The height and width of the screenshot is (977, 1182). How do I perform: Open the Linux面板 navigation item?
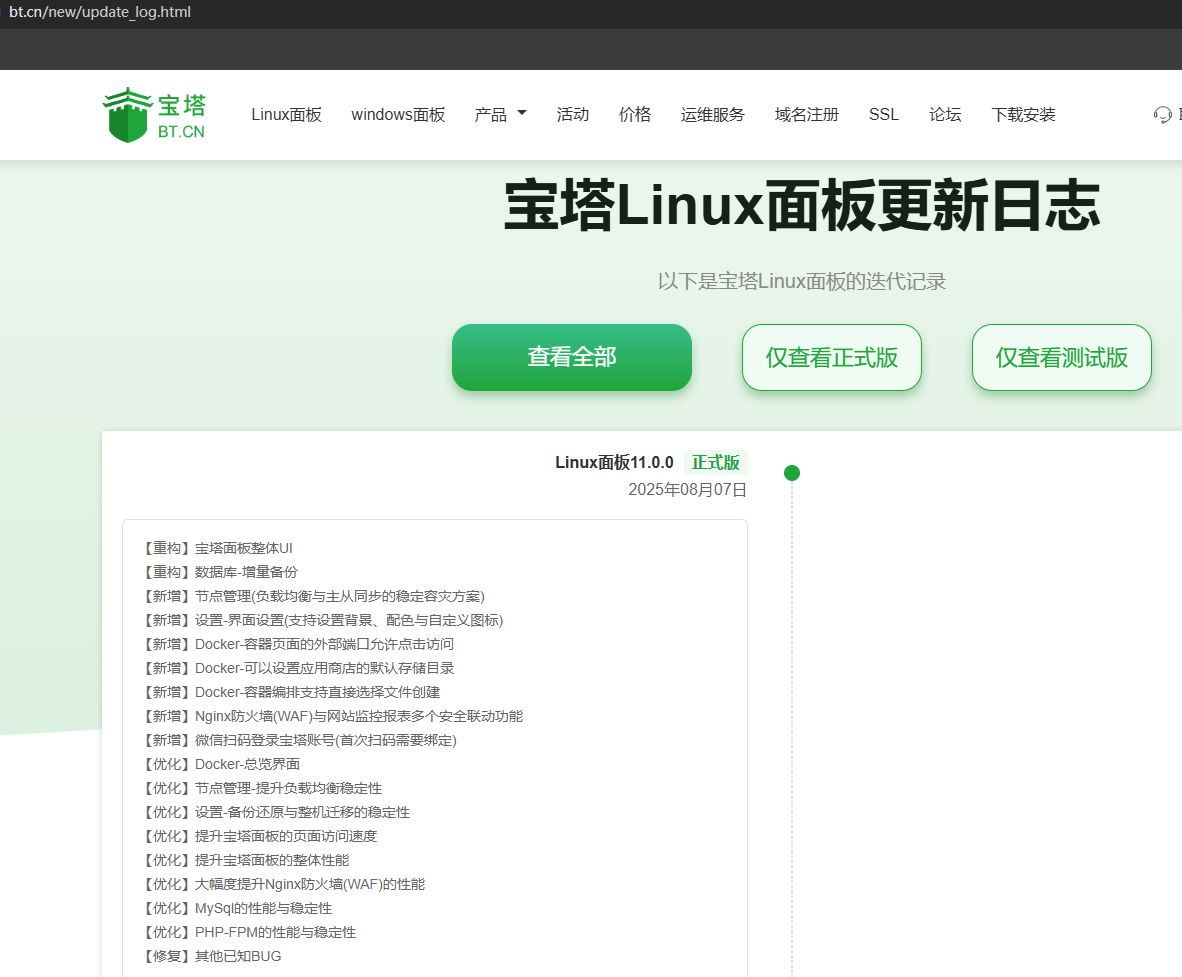click(287, 114)
